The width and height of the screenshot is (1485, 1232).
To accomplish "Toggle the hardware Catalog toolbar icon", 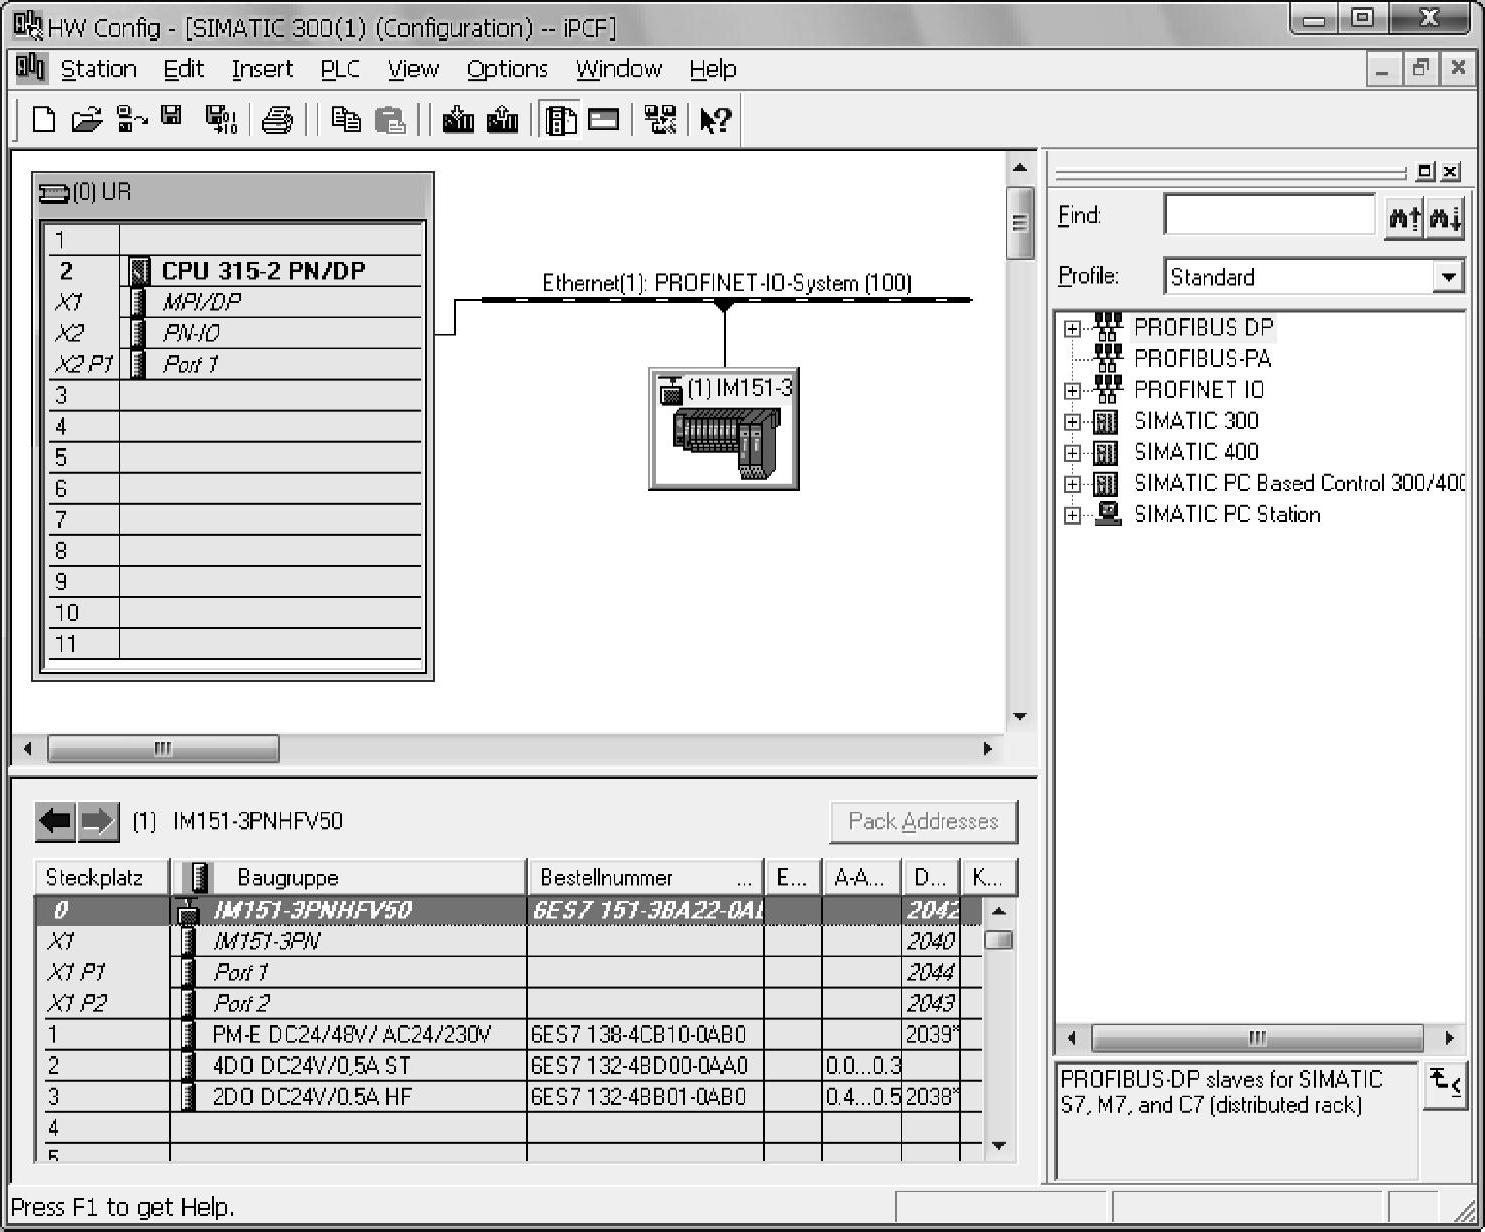I will coord(560,120).
